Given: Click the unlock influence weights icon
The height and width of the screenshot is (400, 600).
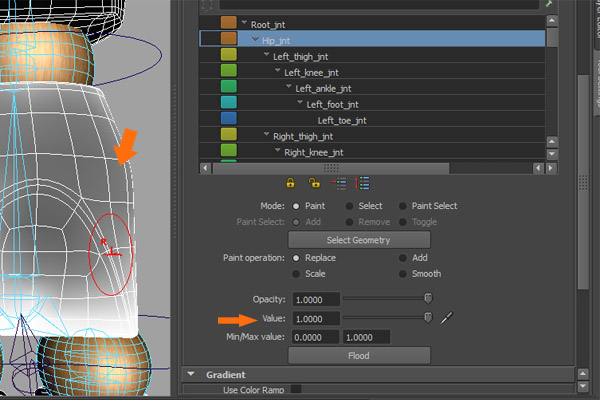Looking at the screenshot, I should click(314, 184).
